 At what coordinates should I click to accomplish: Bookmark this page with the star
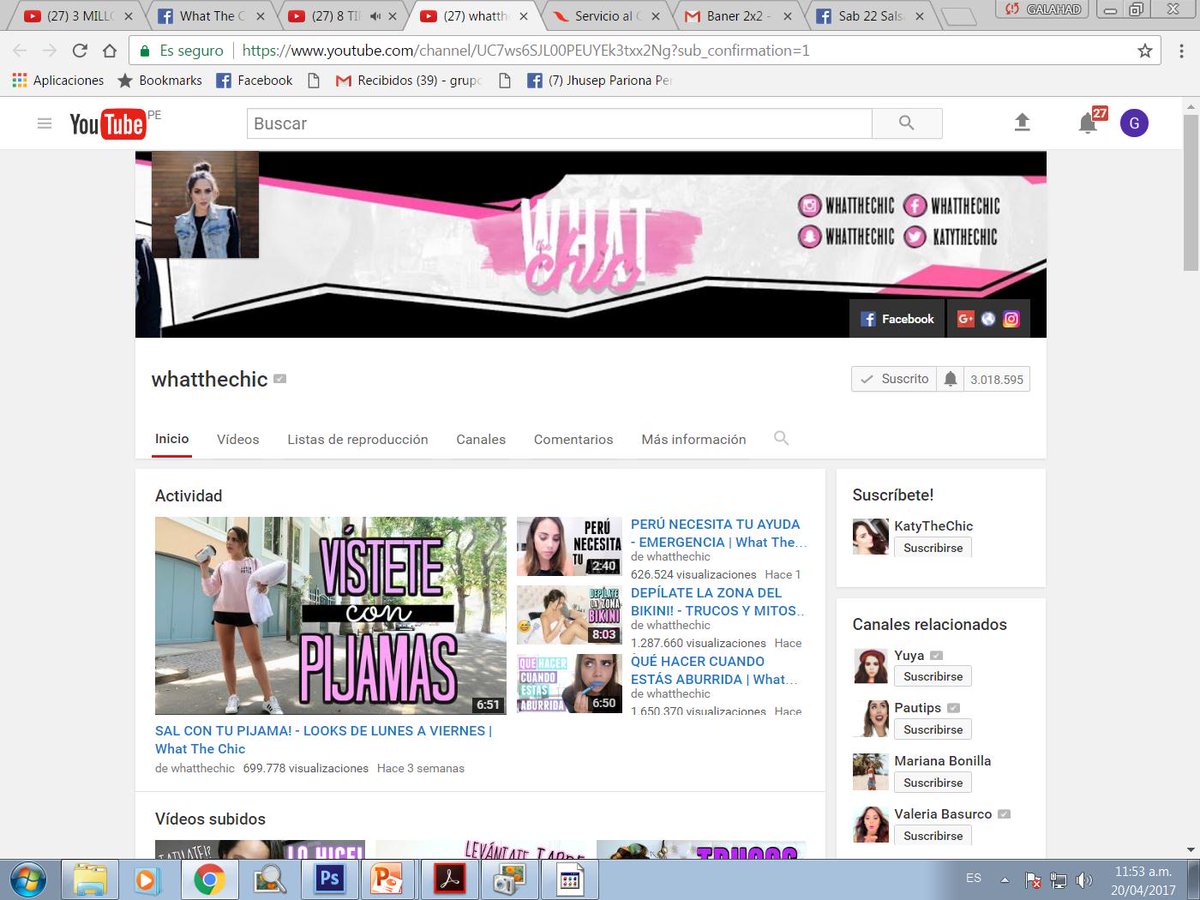[1145, 51]
